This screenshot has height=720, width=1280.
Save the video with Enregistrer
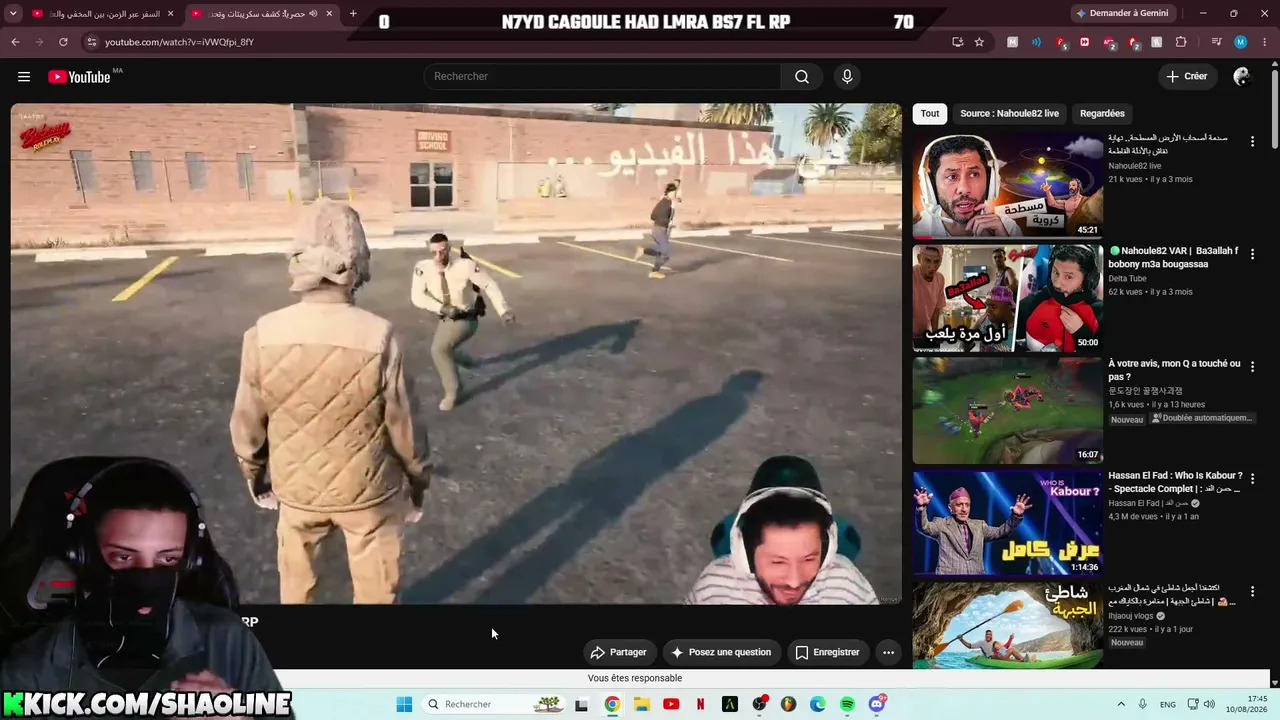point(828,652)
